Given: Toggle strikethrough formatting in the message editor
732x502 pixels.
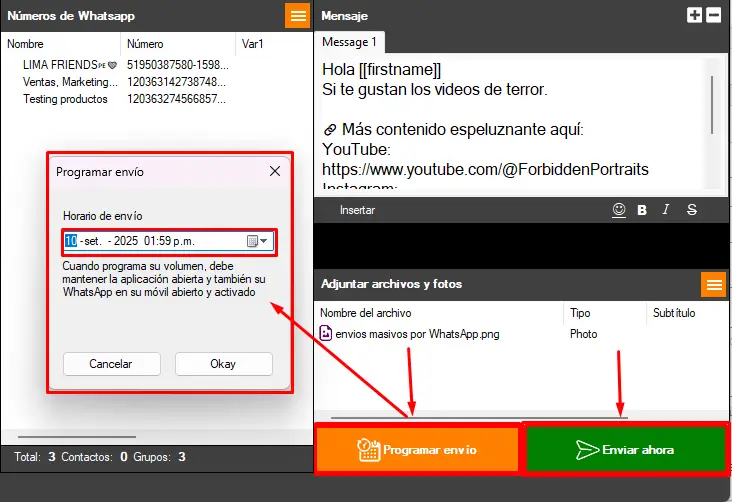Looking at the screenshot, I should coord(691,210).
